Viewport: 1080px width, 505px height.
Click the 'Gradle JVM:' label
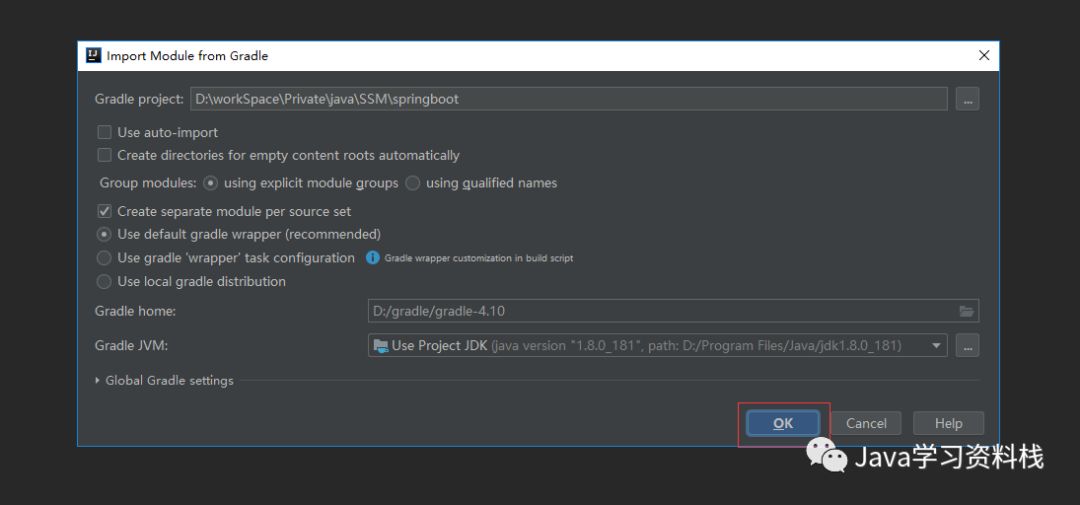click(132, 346)
